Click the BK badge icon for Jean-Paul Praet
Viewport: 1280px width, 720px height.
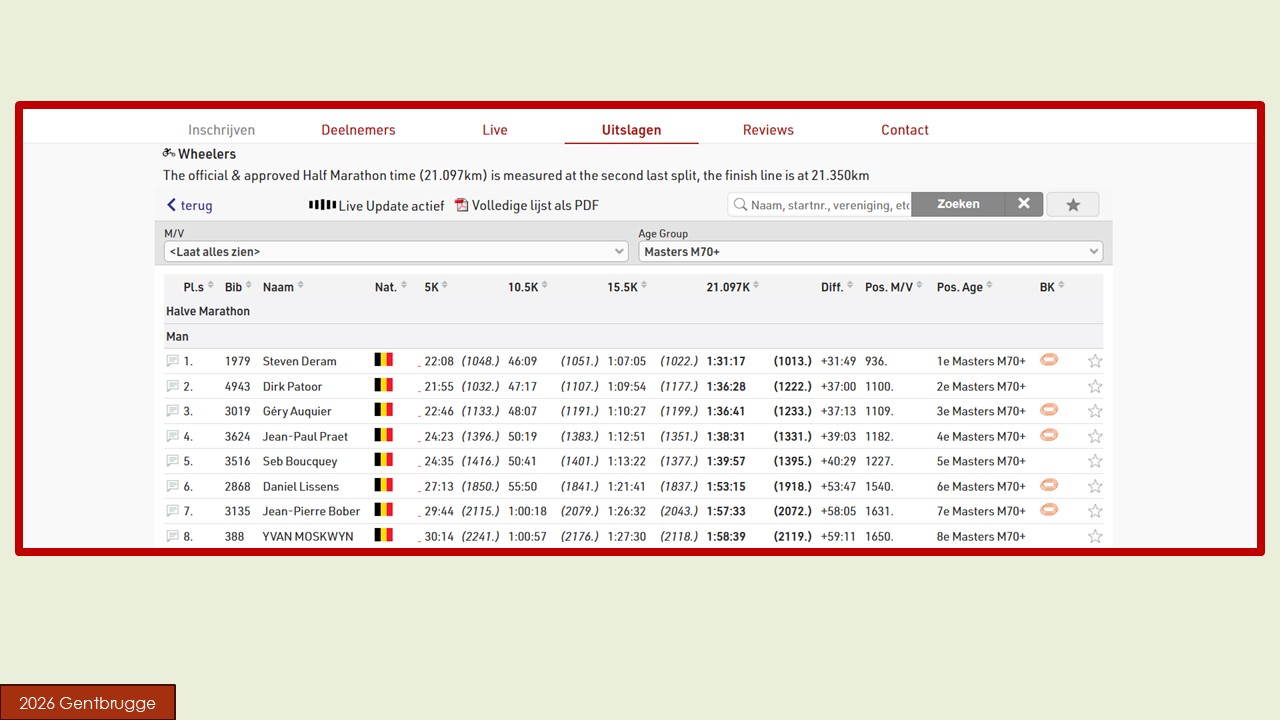tap(1049, 435)
